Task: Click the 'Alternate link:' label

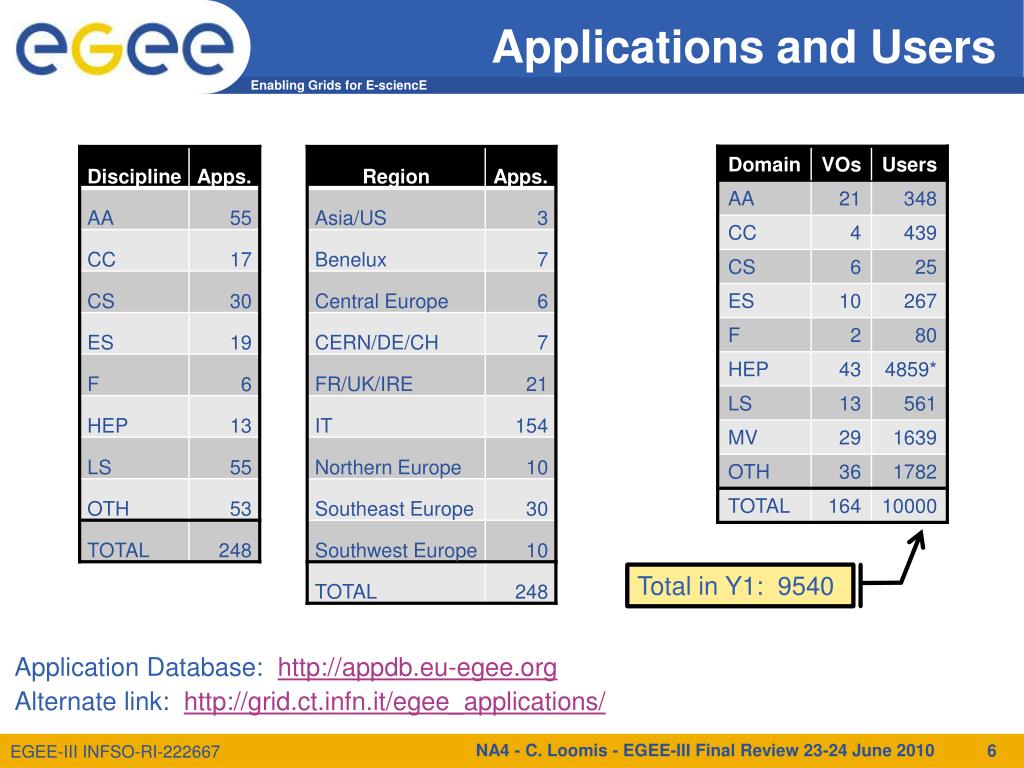Action: pos(92,701)
